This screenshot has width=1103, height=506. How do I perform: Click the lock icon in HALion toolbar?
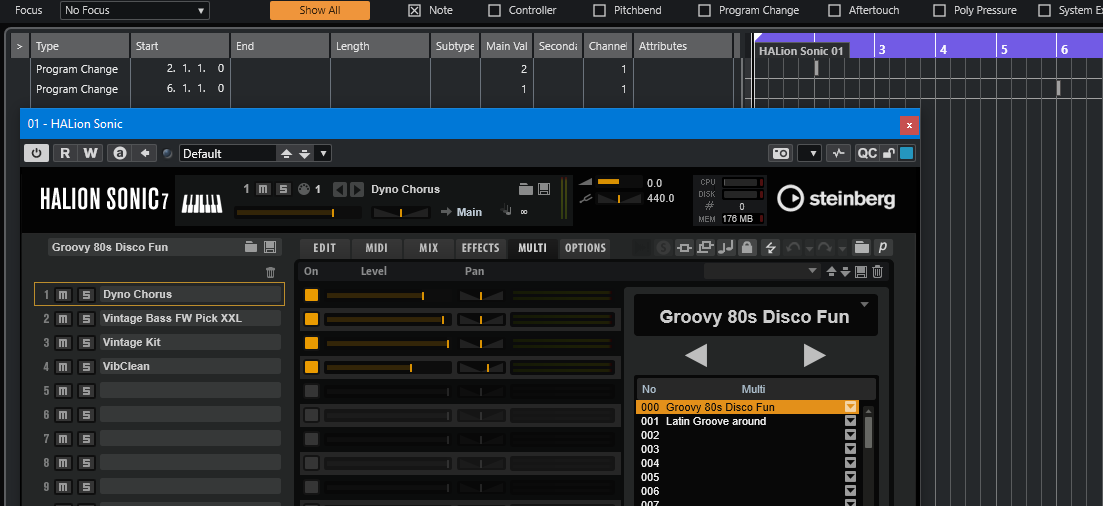(748, 248)
